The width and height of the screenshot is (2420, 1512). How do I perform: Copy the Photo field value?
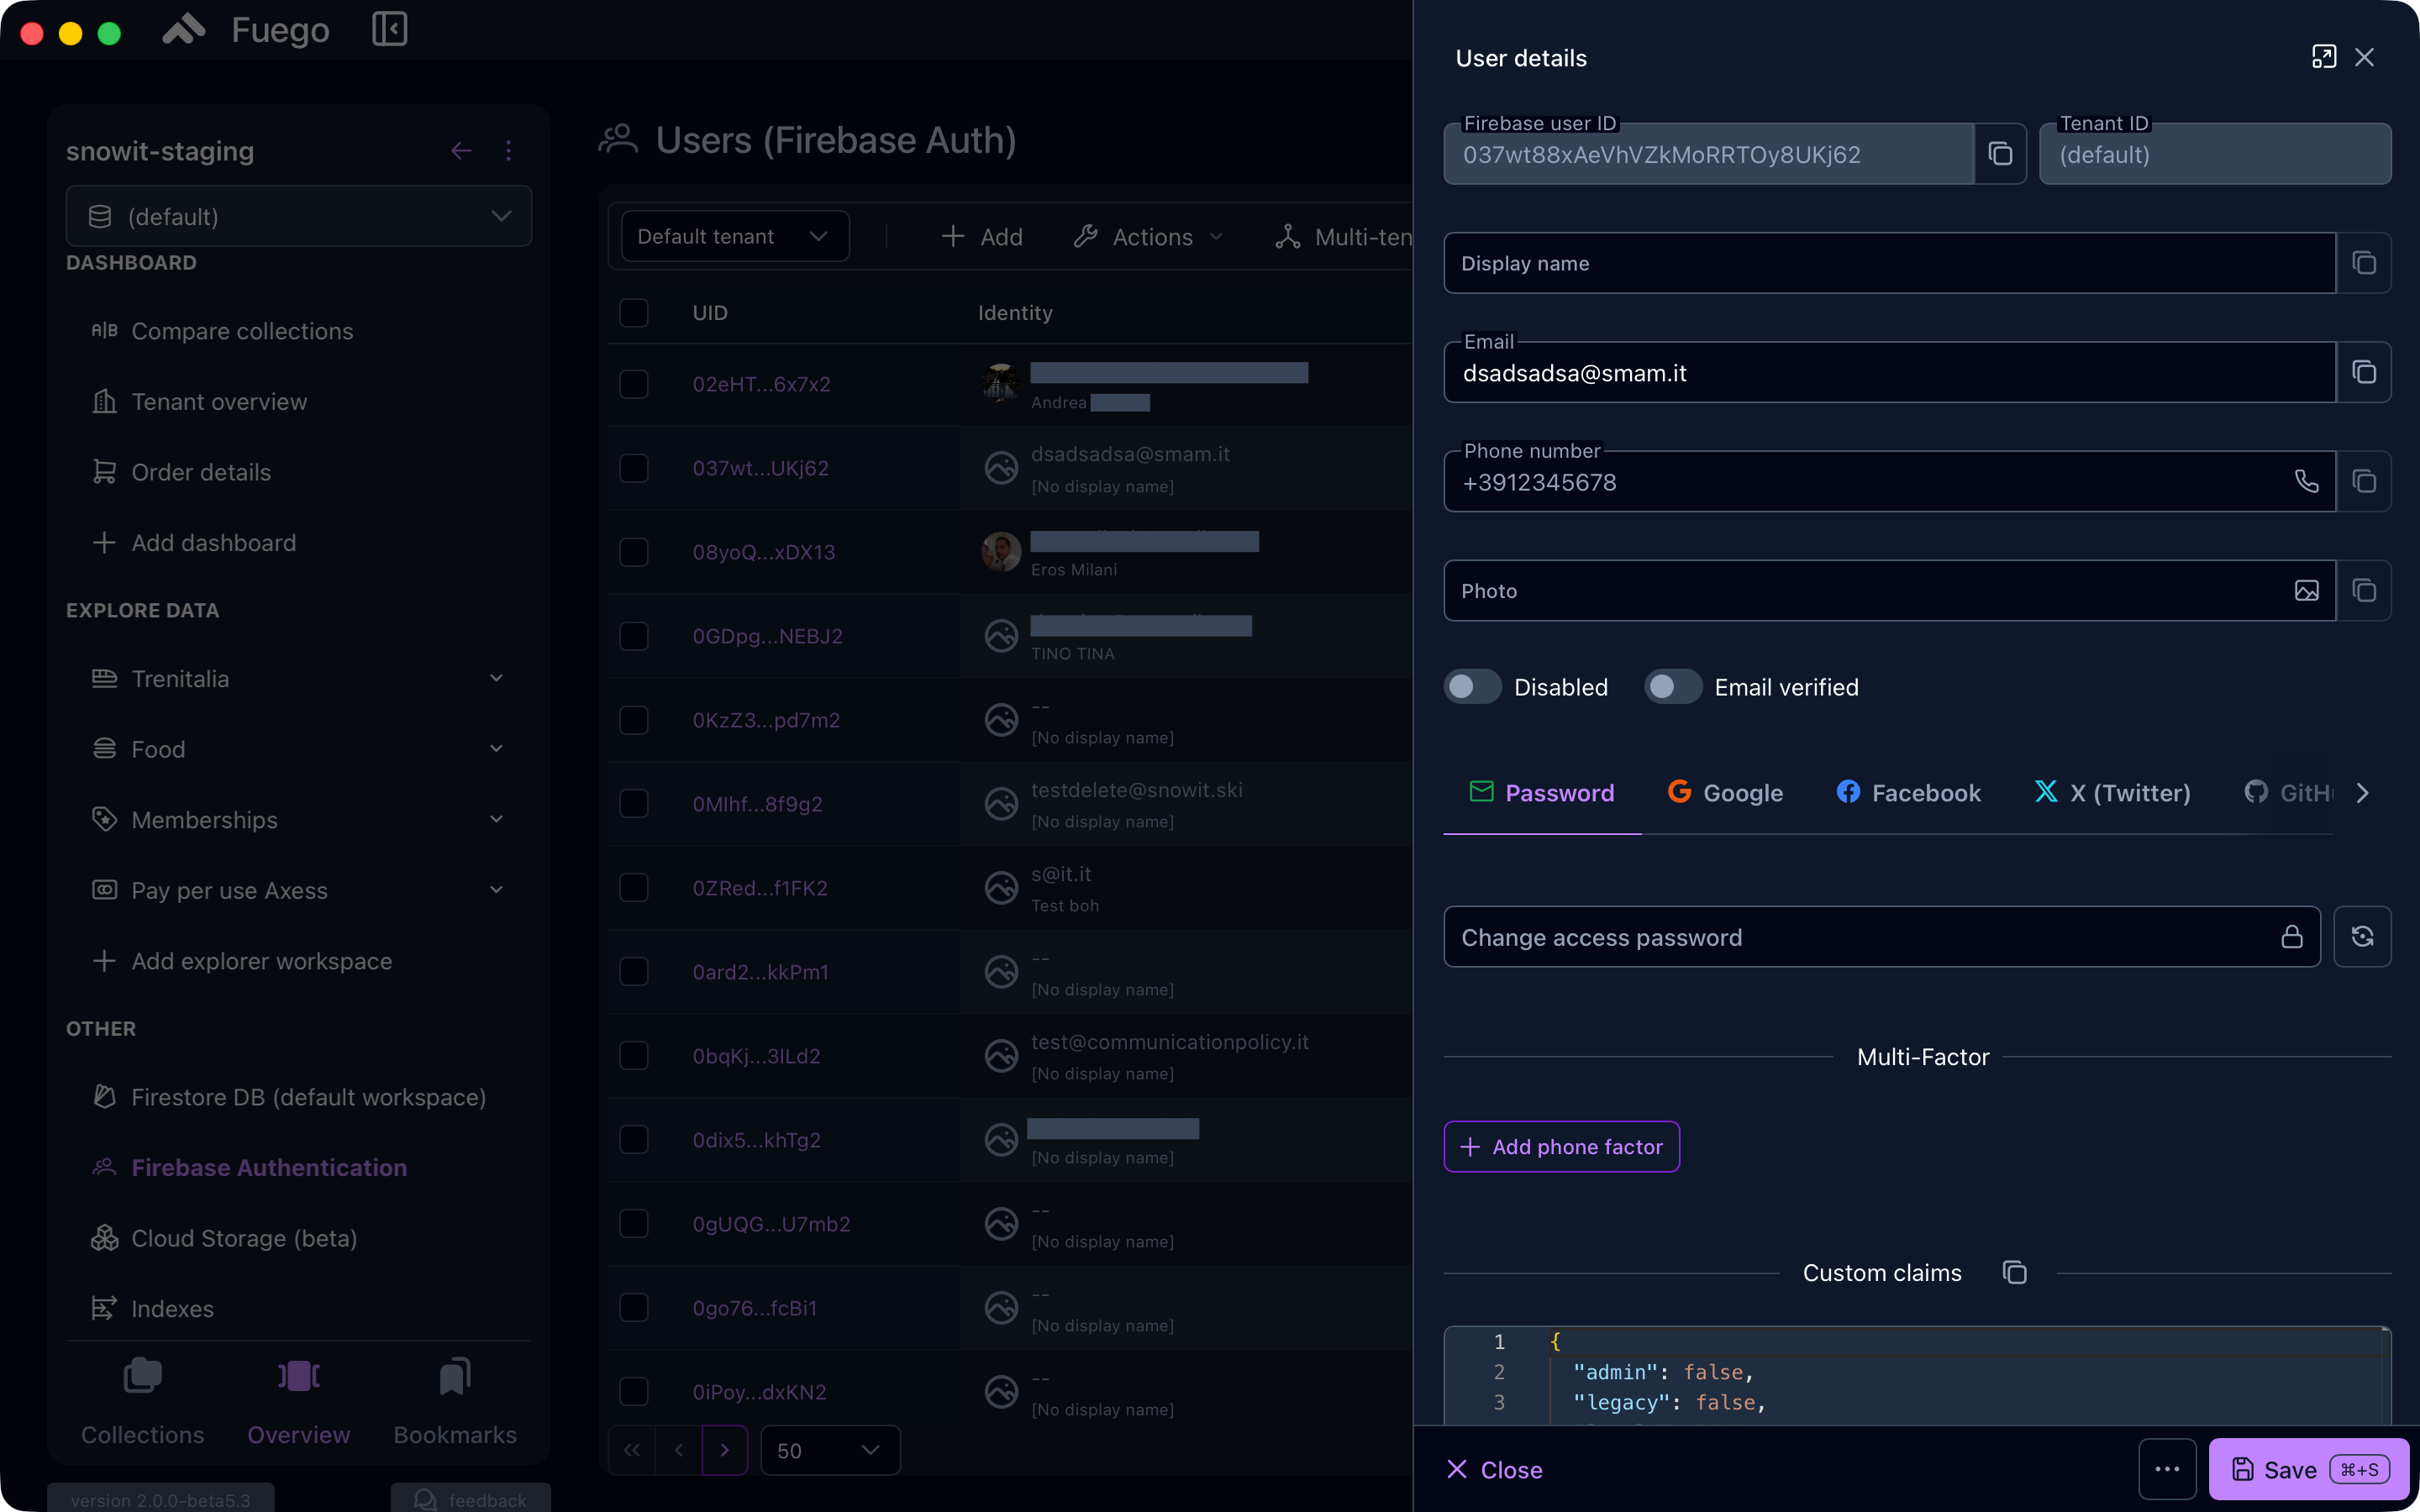tap(2363, 590)
